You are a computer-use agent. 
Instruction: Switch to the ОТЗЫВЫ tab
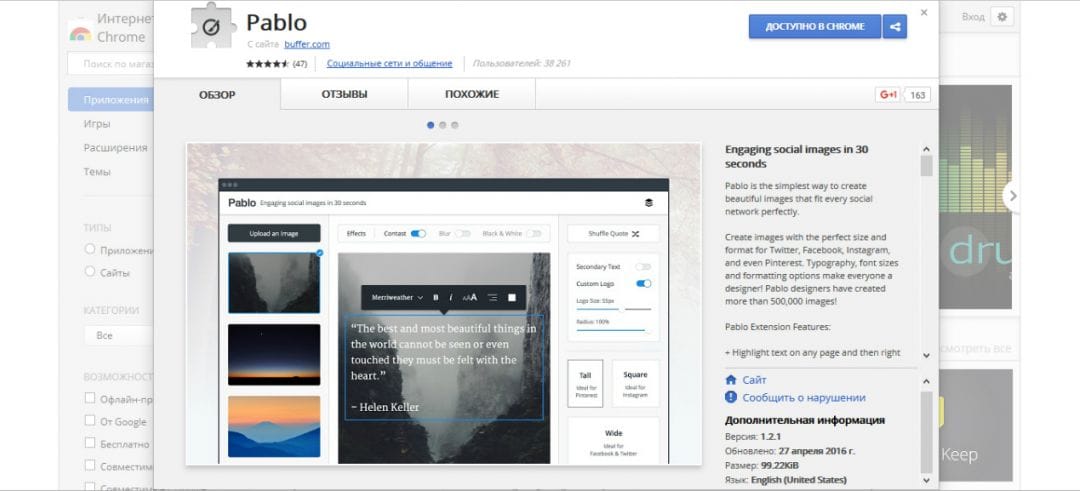tap(344, 94)
